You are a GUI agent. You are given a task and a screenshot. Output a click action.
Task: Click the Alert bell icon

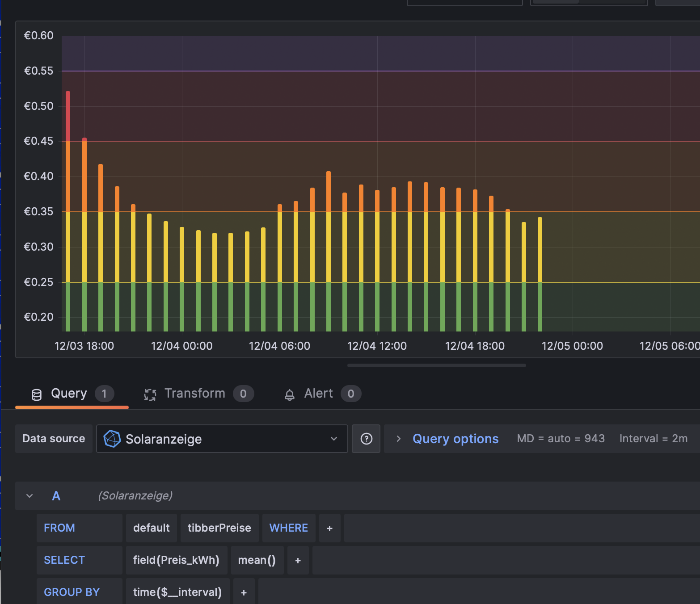click(x=290, y=394)
